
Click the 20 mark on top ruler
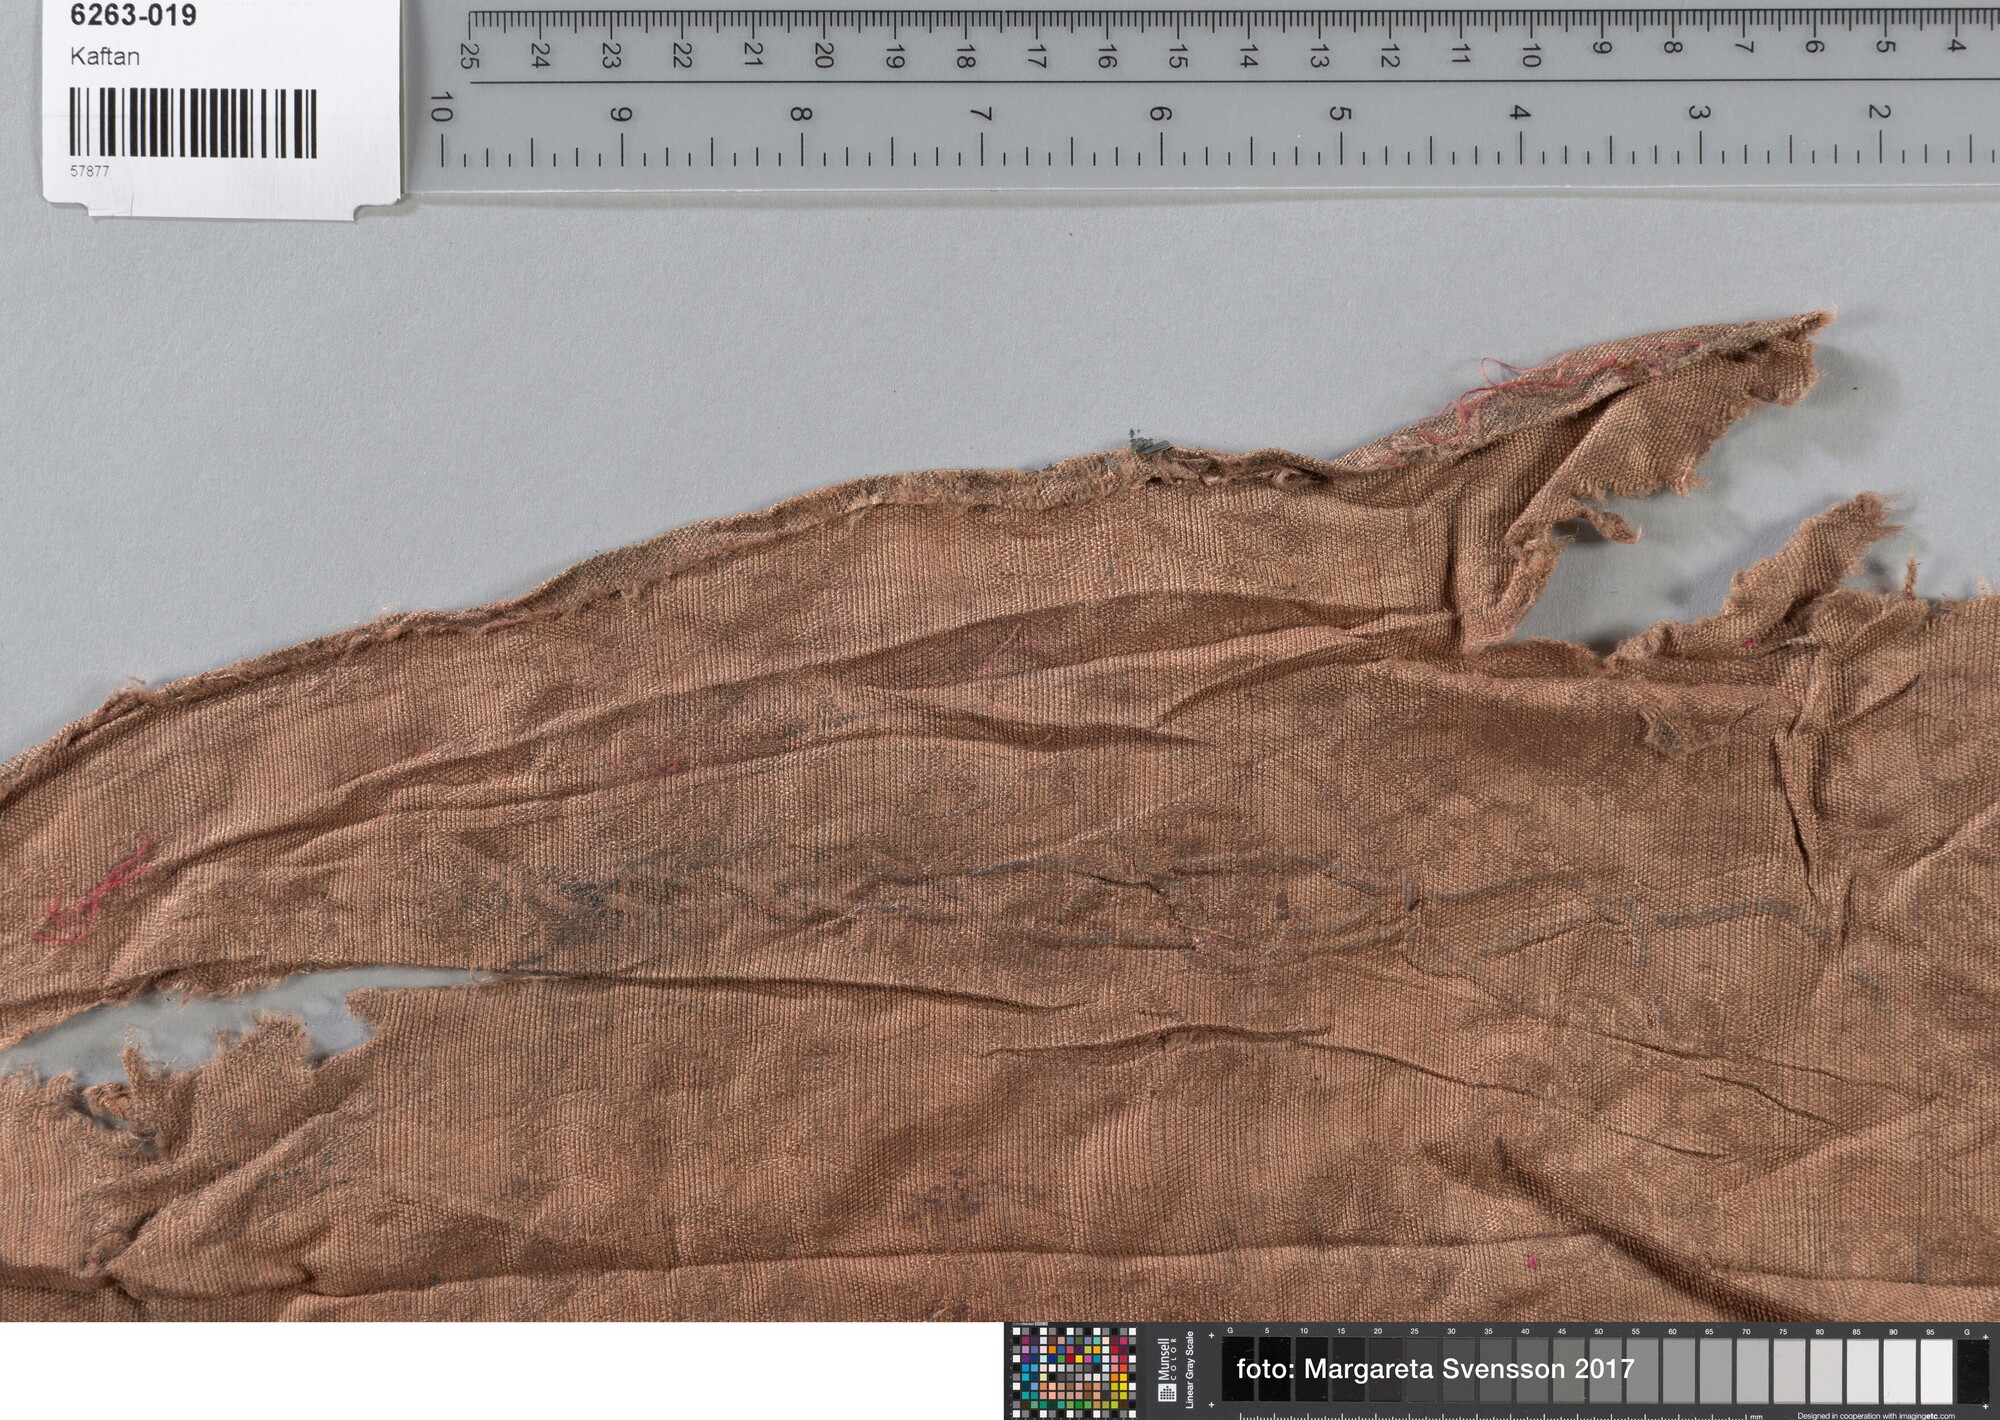click(823, 56)
